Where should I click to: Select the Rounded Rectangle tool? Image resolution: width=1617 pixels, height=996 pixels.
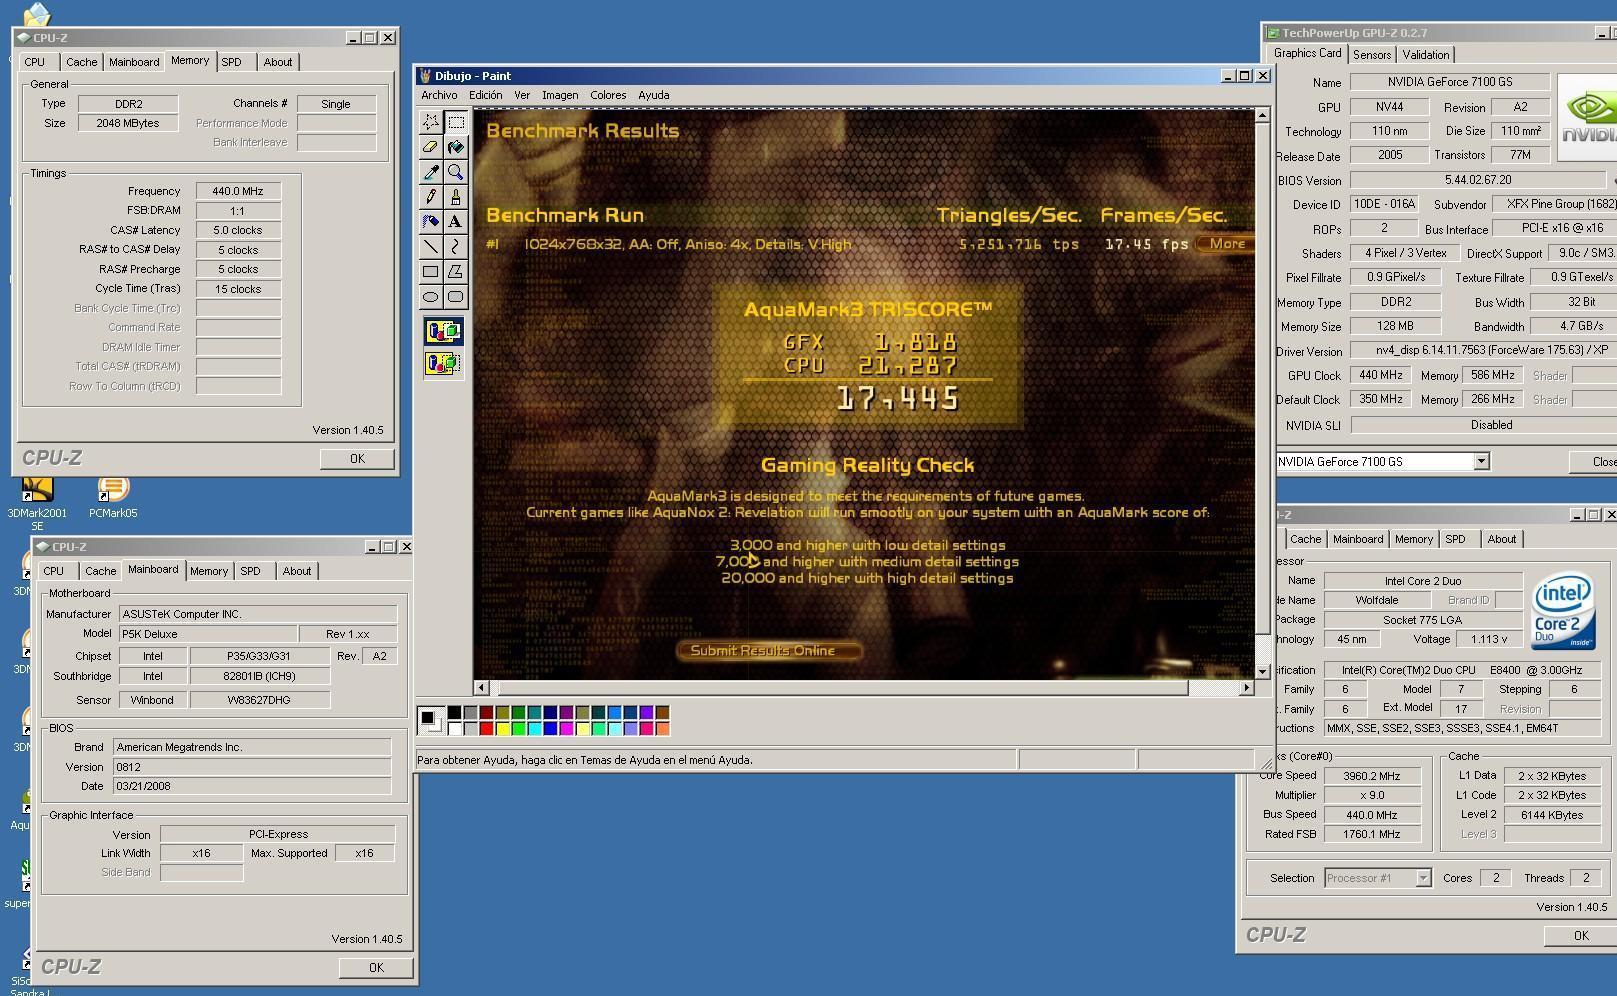click(x=456, y=297)
